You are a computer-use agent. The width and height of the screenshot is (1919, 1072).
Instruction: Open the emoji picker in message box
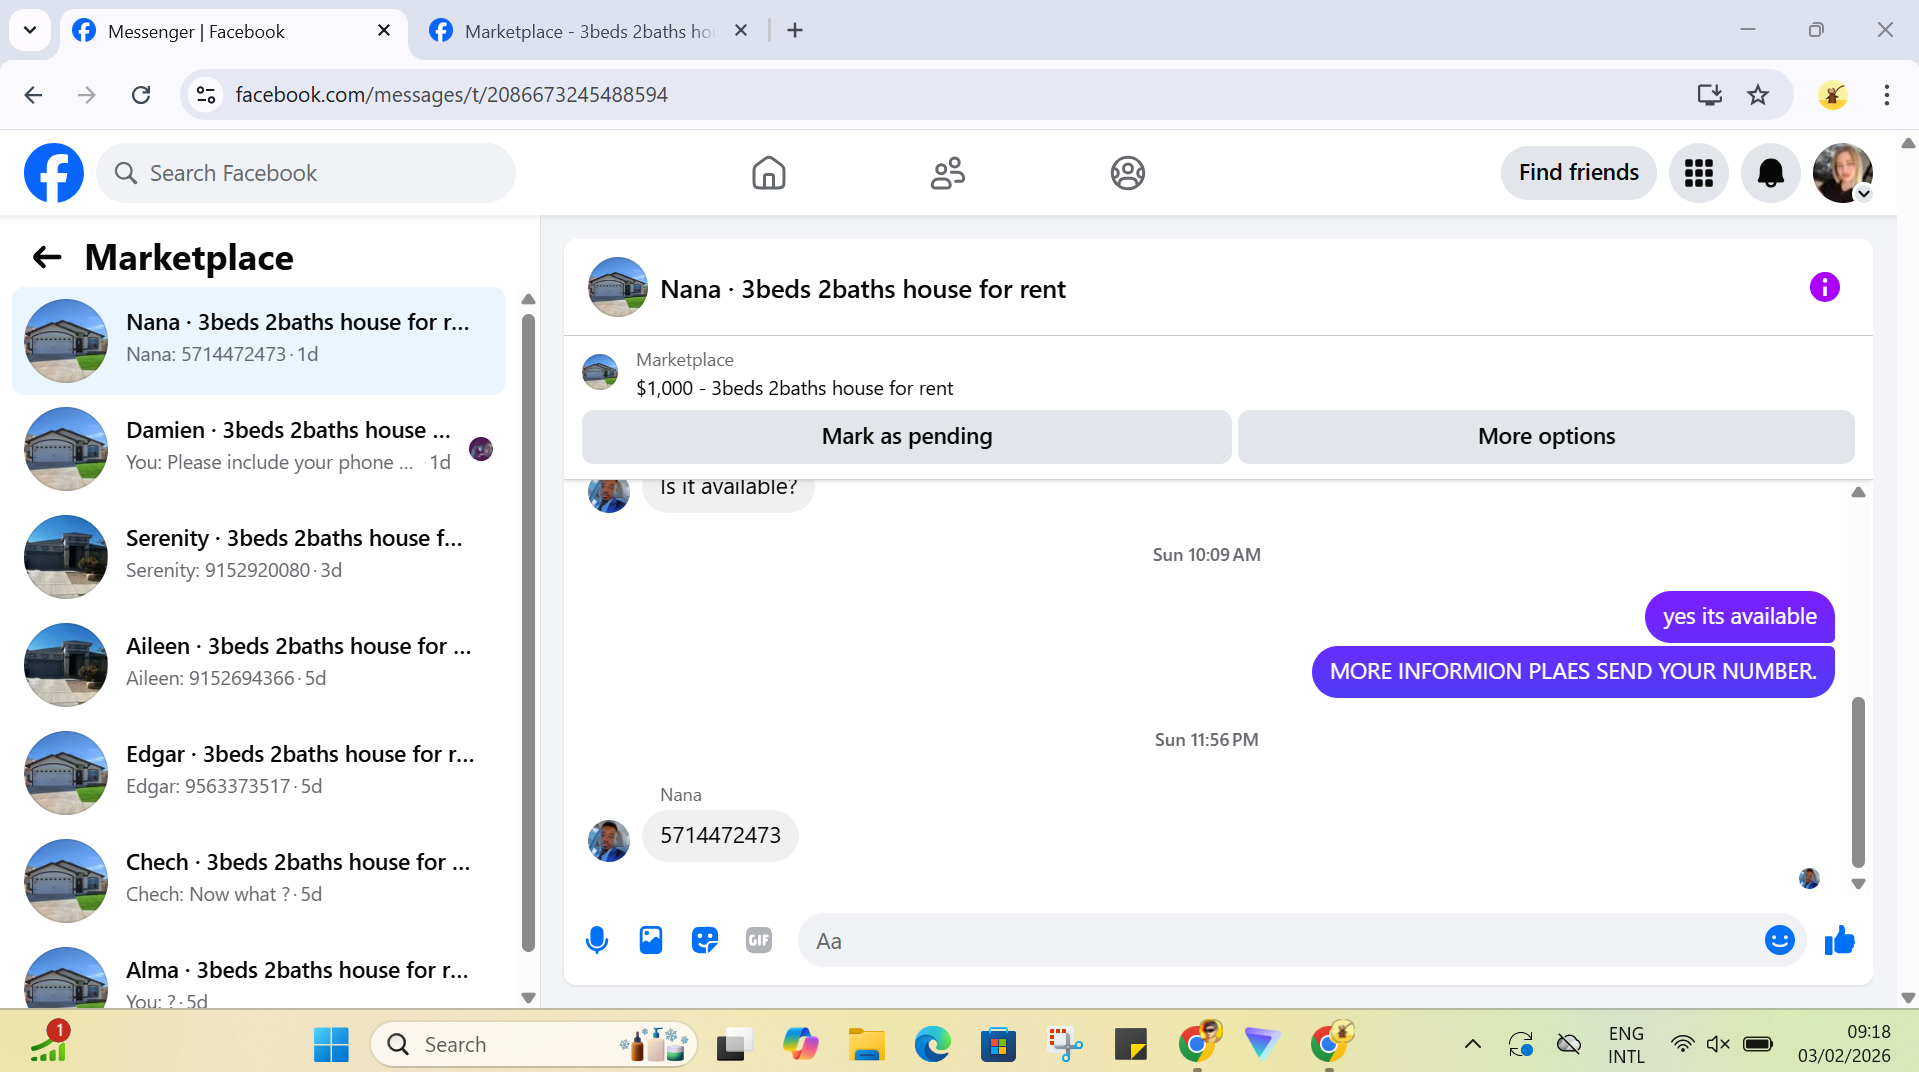(1779, 941)
